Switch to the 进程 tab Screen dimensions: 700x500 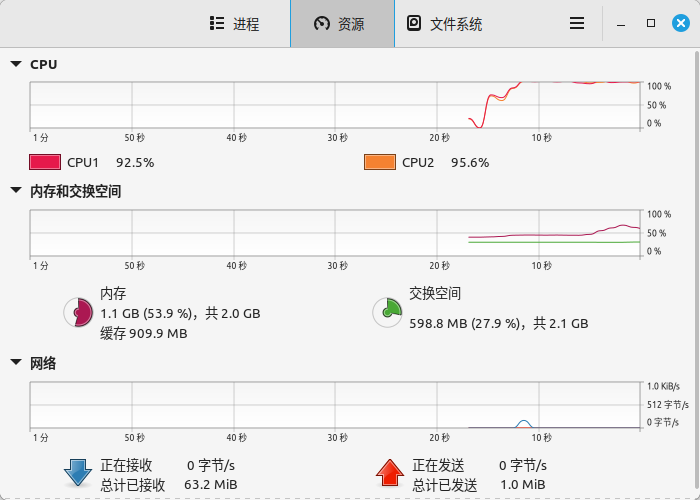point(234,24)
